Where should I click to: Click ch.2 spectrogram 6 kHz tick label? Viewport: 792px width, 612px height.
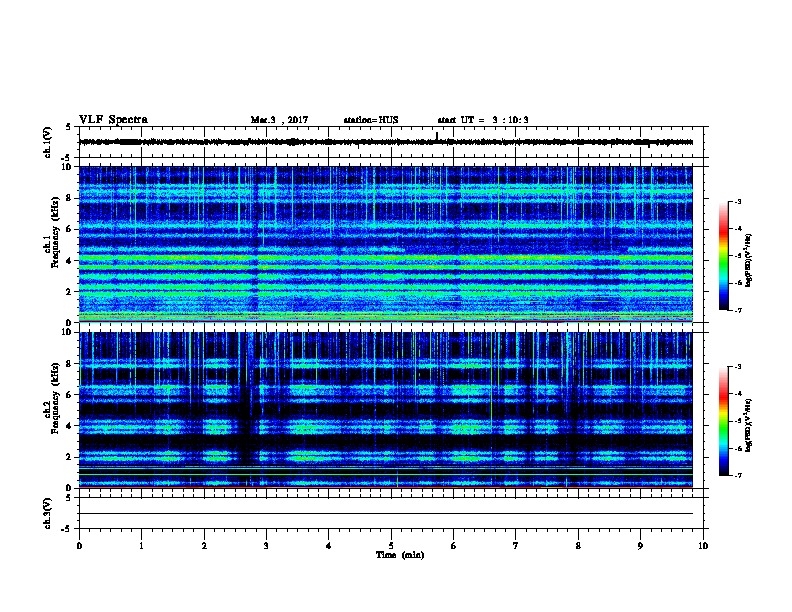(70, 395)
